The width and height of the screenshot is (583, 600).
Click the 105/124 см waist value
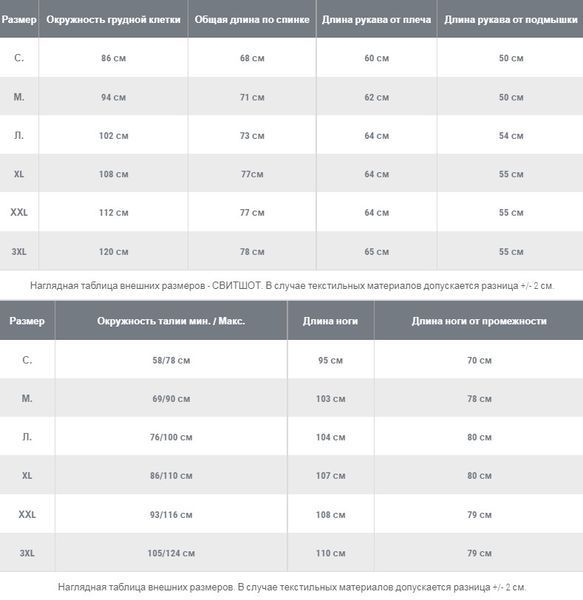[171, 553]
